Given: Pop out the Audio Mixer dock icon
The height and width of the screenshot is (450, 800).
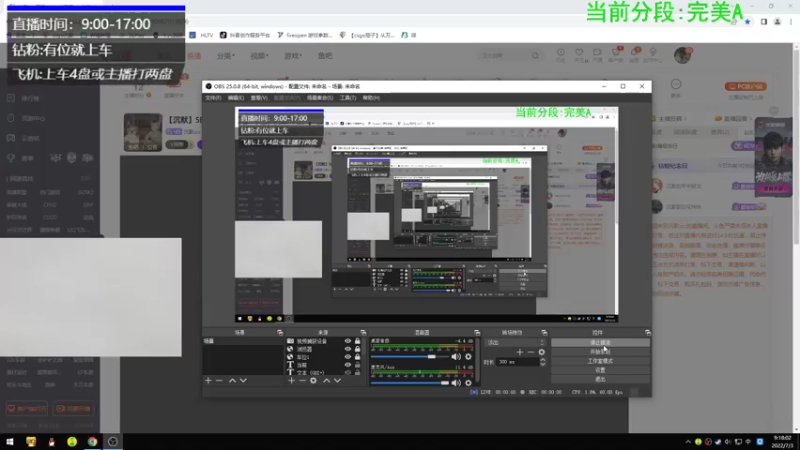Looking at the screenshot, I should [477, 333].
